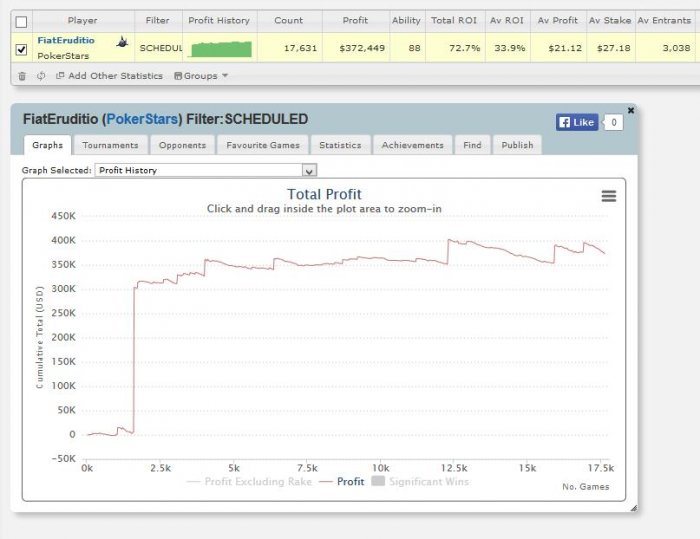Click the $21.12 average profit value
Viewport: 700px width, 539px height.
point(565,48)
